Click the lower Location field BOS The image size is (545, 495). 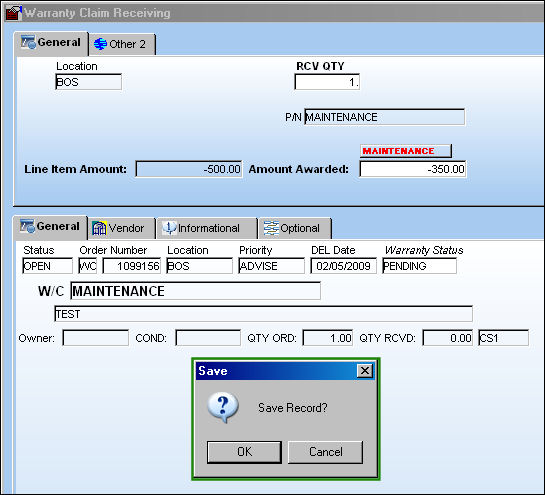click(200, 266)
